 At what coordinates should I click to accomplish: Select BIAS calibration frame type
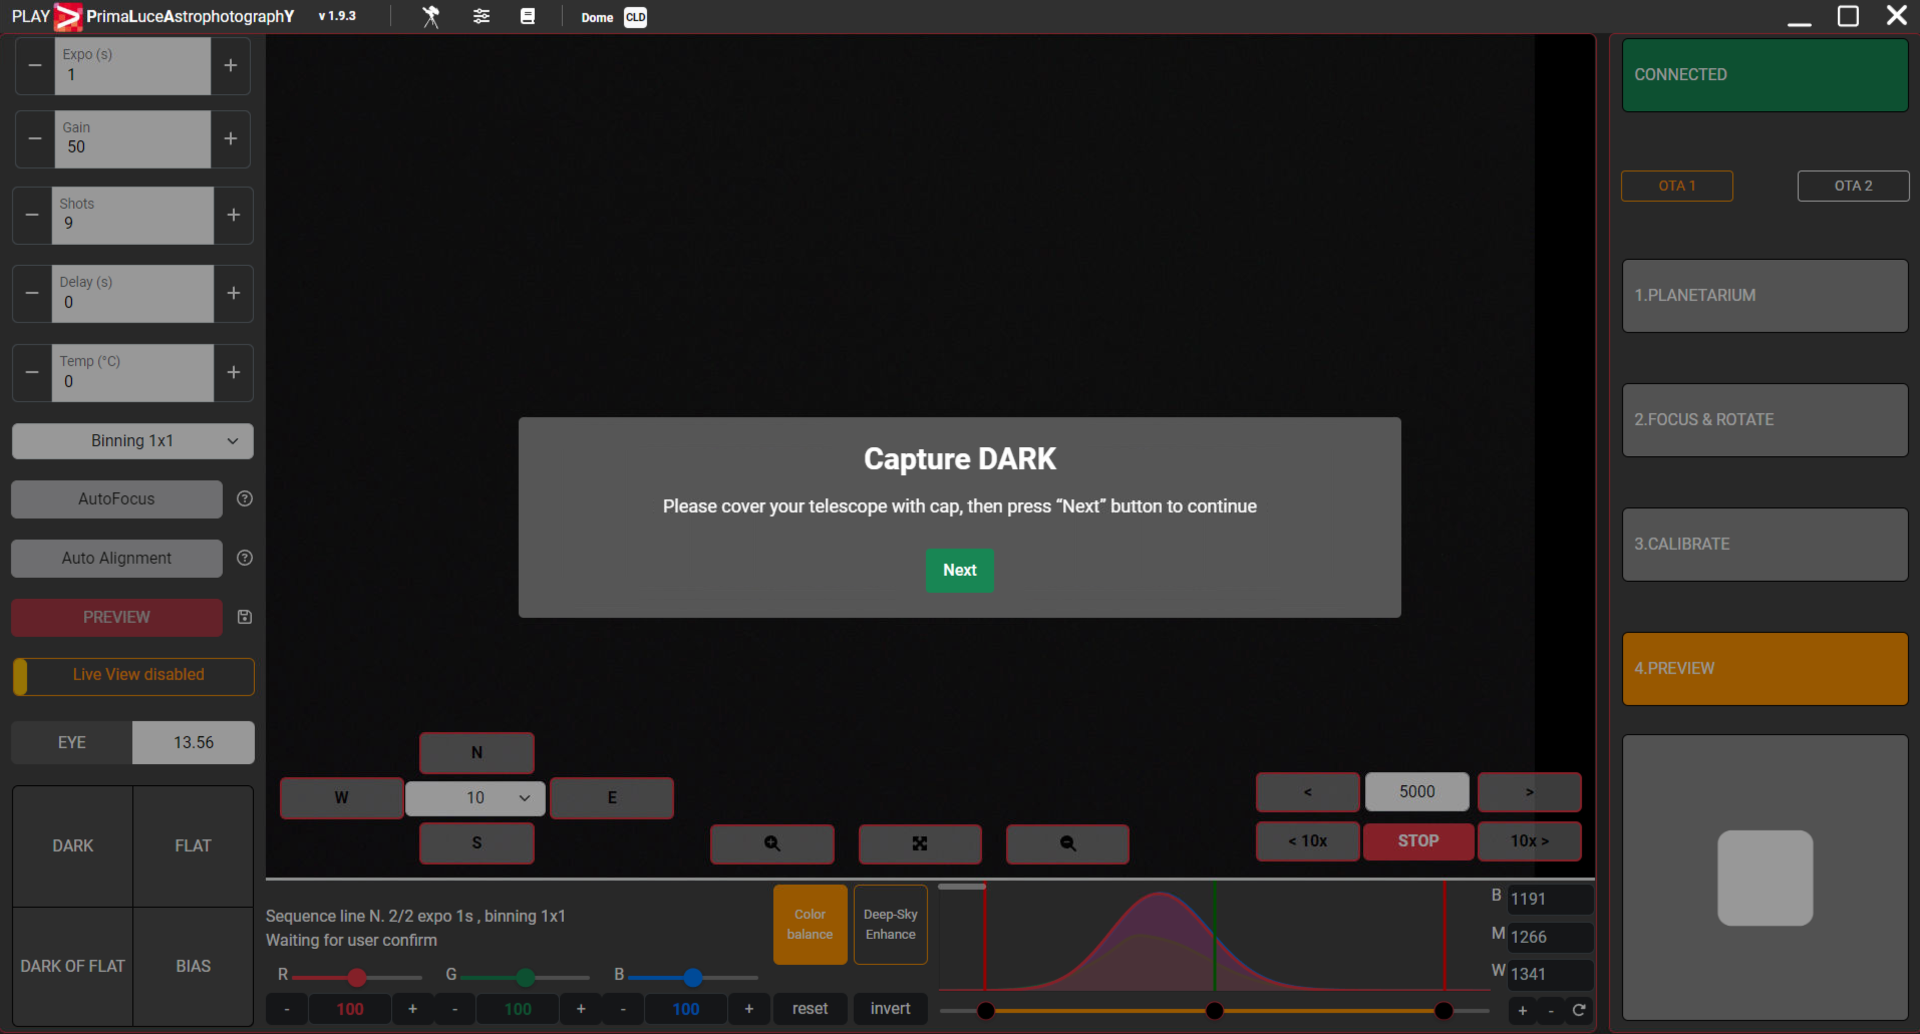point(193,966)
